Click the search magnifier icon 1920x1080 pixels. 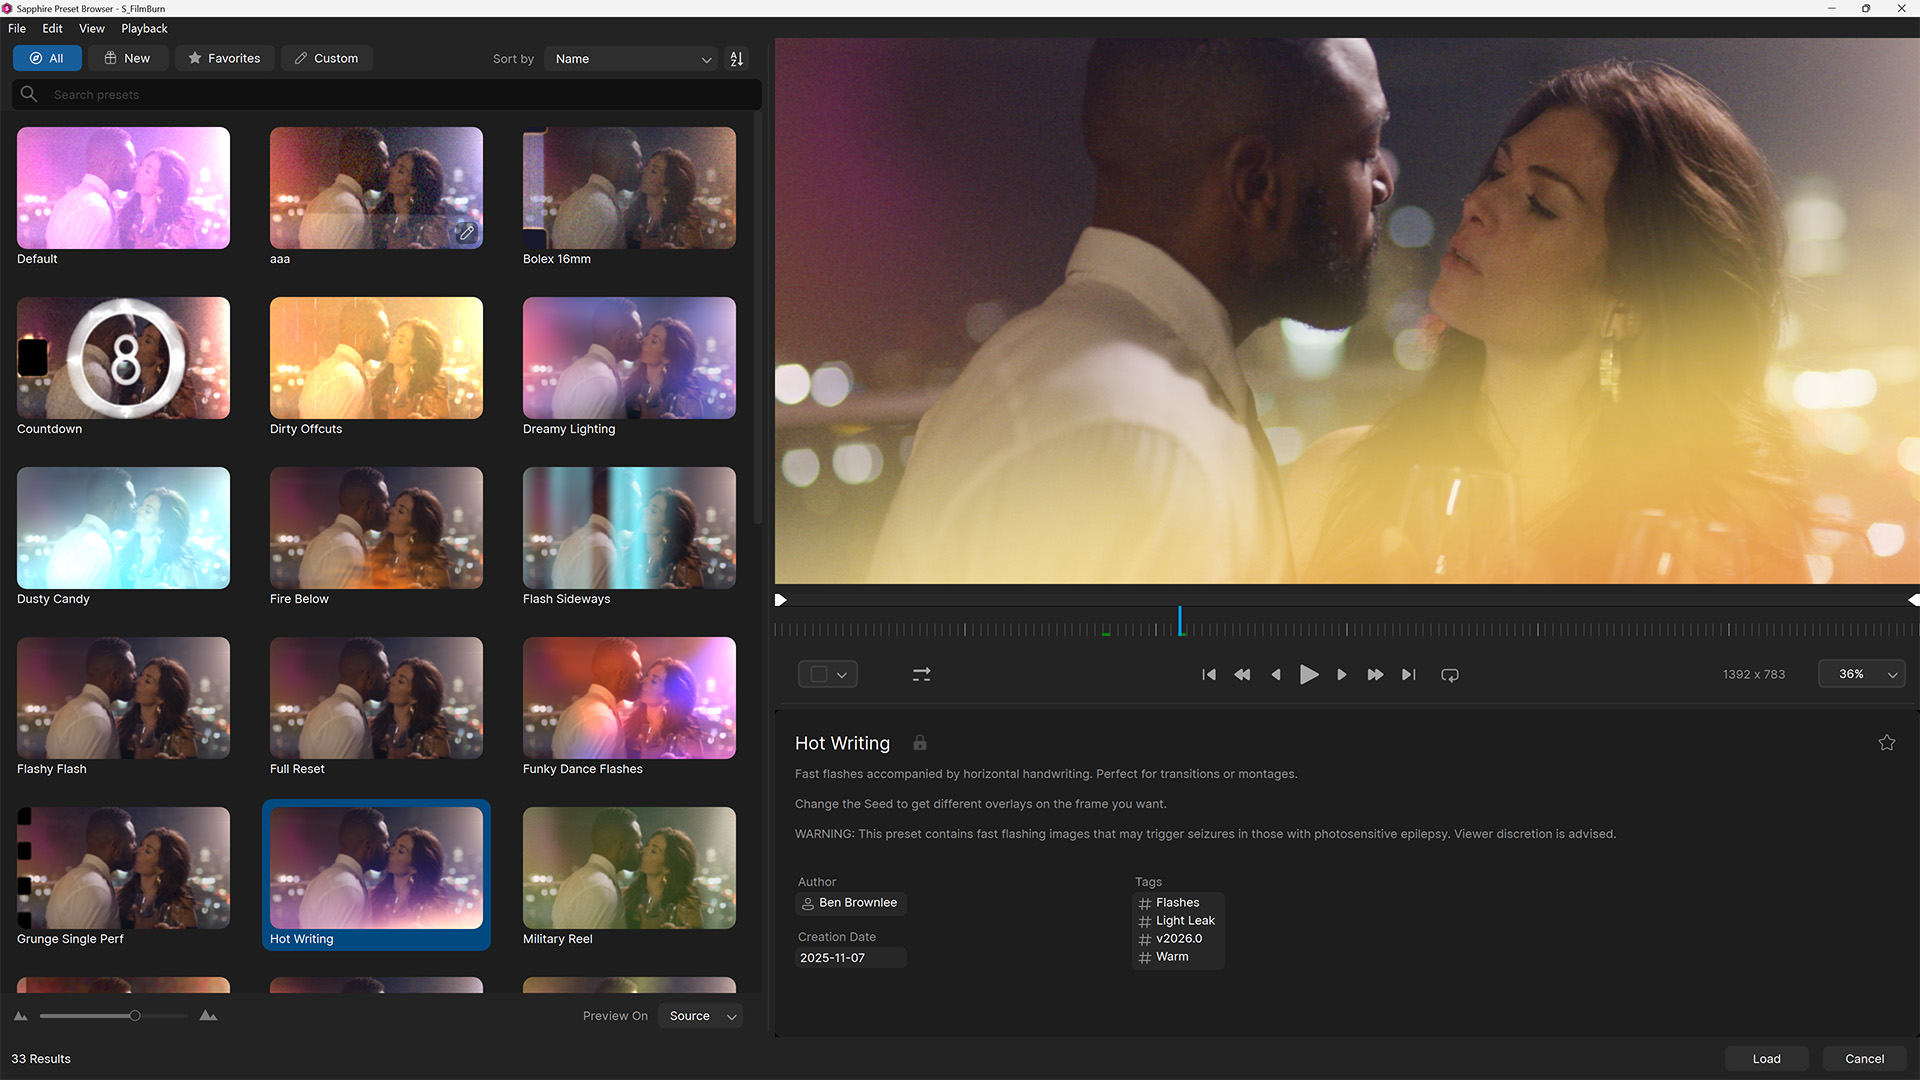[29, 94]
